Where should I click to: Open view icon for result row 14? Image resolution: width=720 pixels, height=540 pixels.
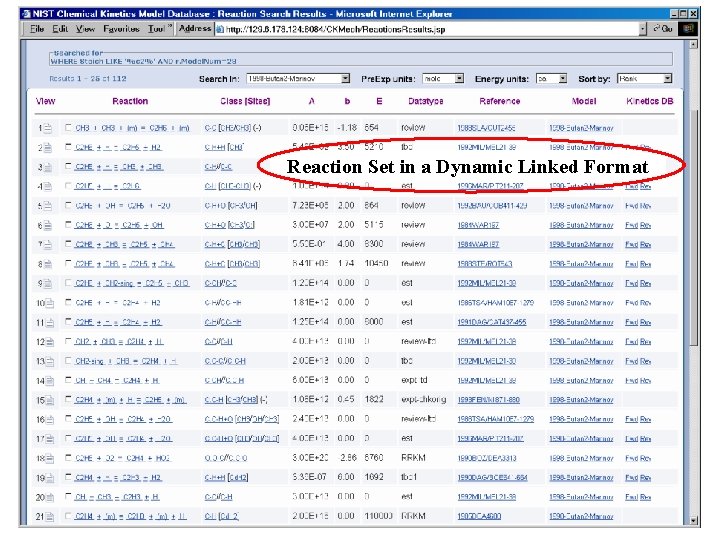[x=50, y=381]
